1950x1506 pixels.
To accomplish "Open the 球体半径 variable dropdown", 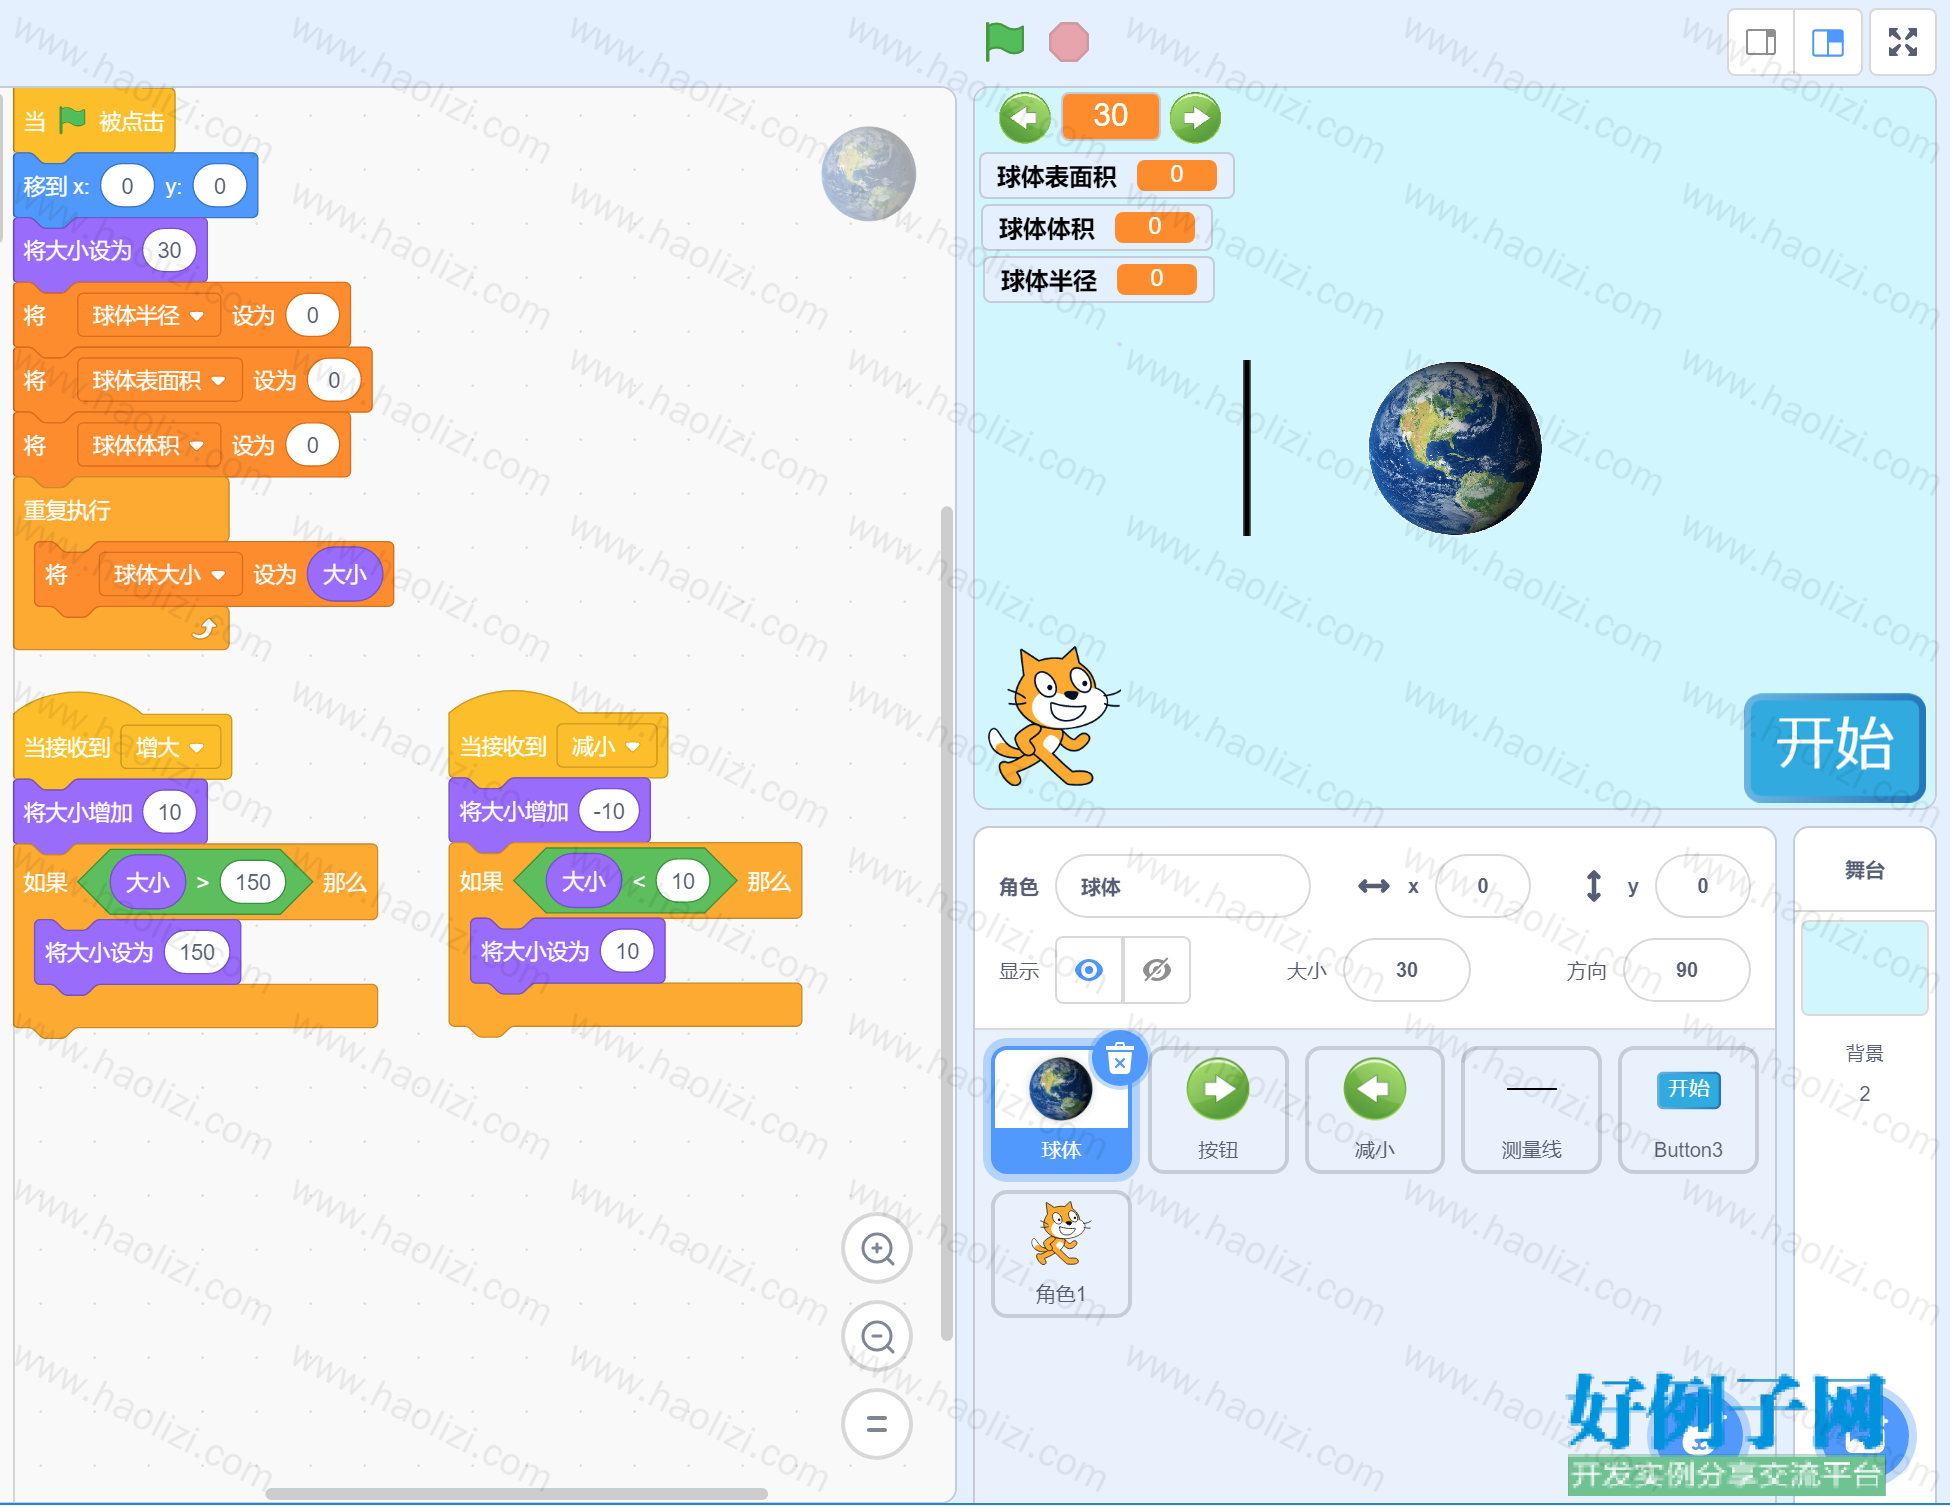I will [x=148, y=316].
